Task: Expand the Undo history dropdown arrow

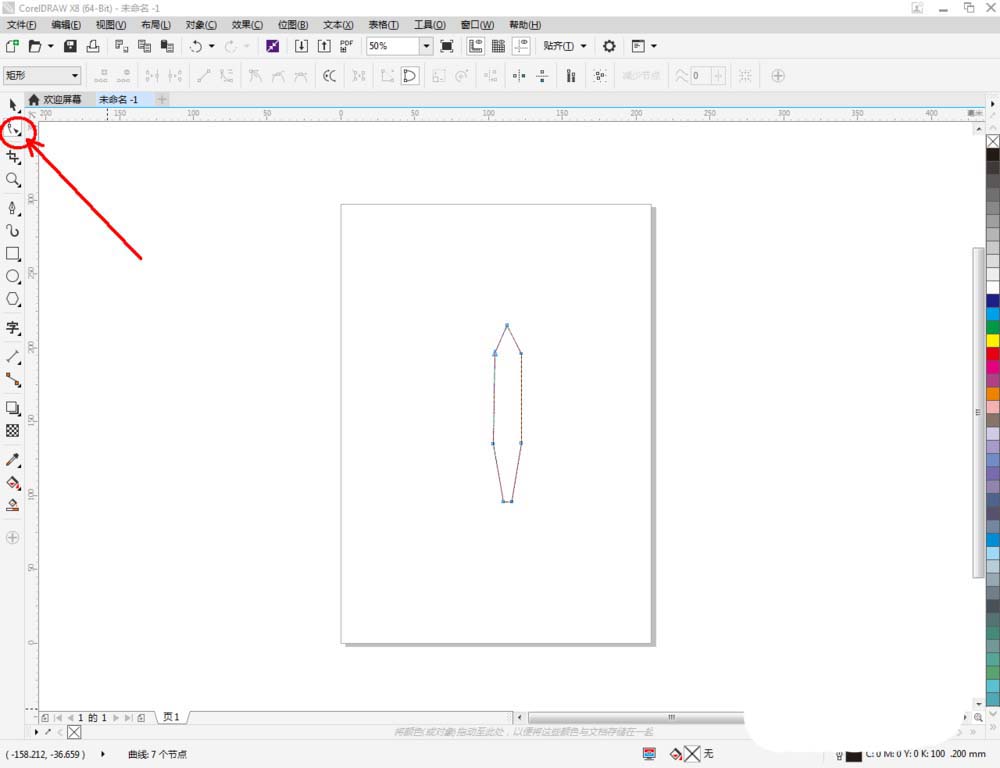Action: pyautogui.click(x=211, y=46)
